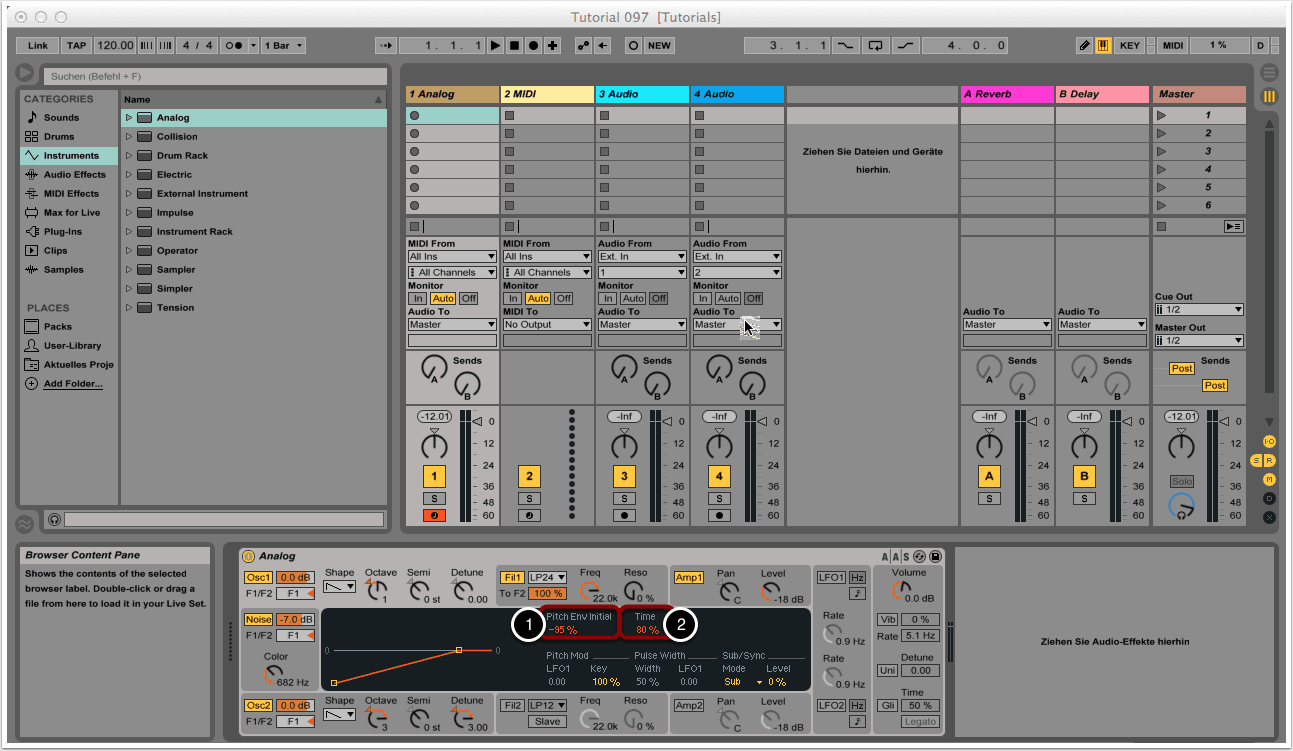The image size is (1293, 751).
Task: Select the Drums category in the browser
Action: pyautogui.click(x=59, y=137)
